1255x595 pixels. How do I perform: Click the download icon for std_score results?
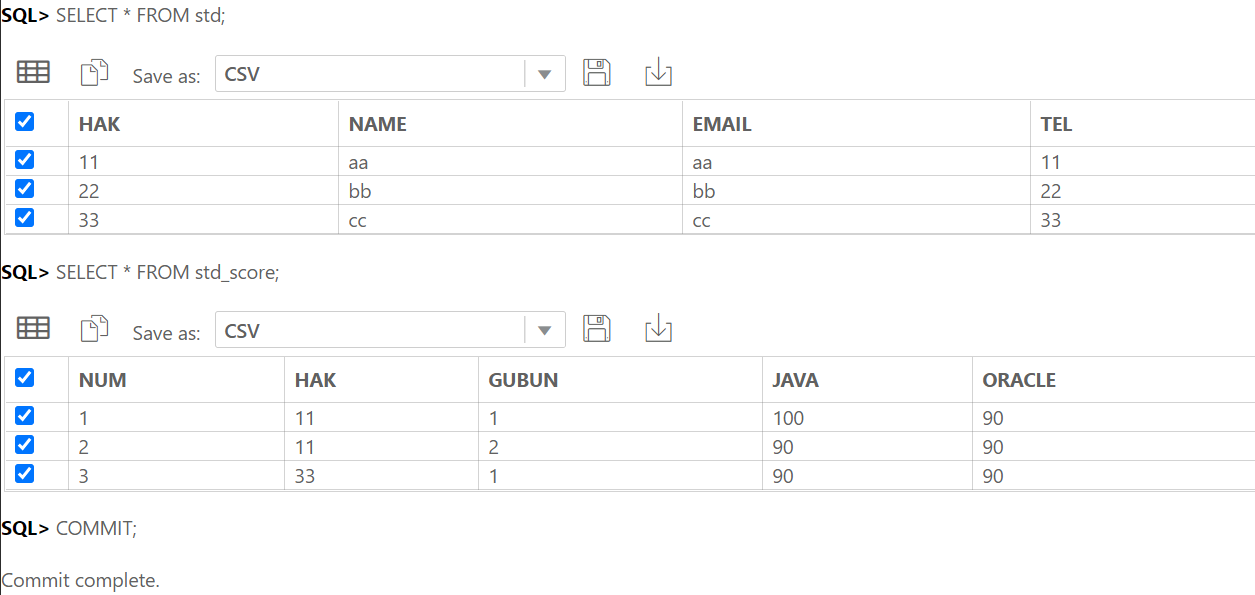[658, 328]
